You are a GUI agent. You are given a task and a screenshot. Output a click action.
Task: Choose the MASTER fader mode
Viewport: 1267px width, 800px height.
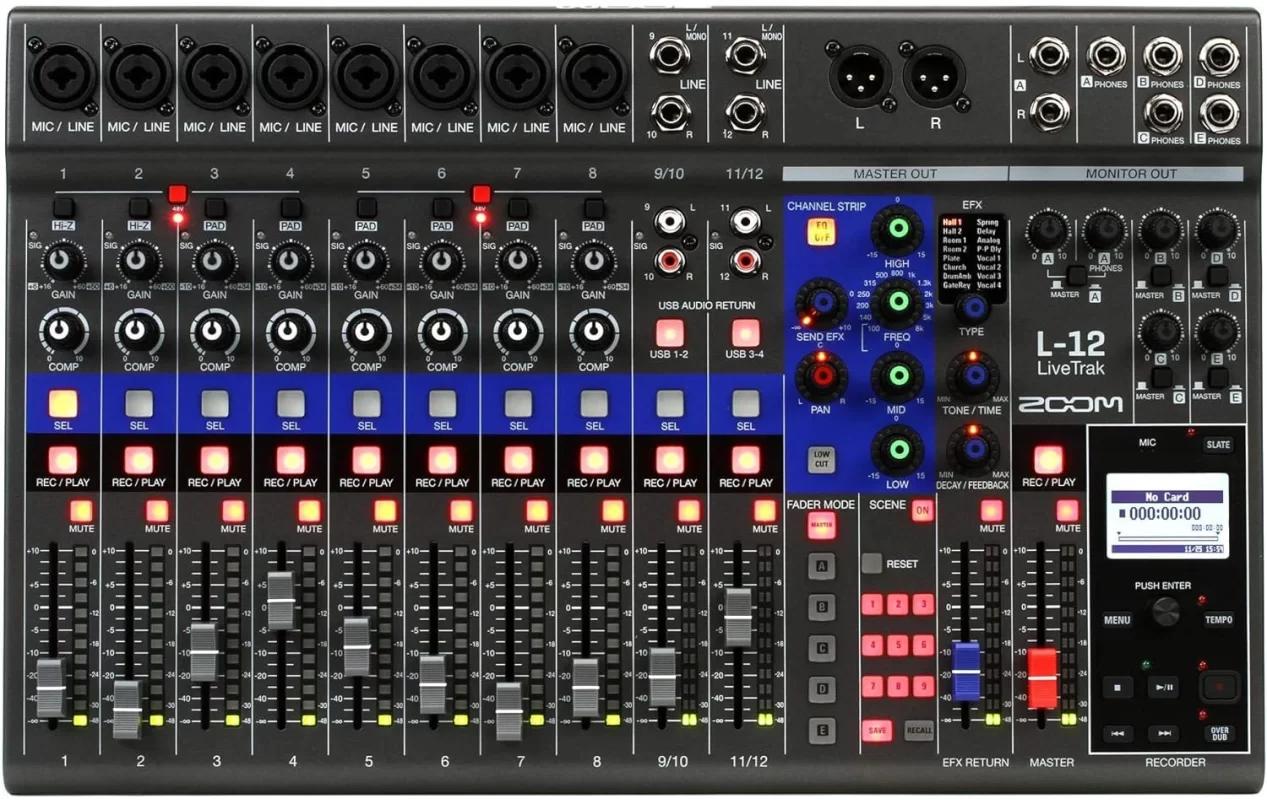[822, 526]
